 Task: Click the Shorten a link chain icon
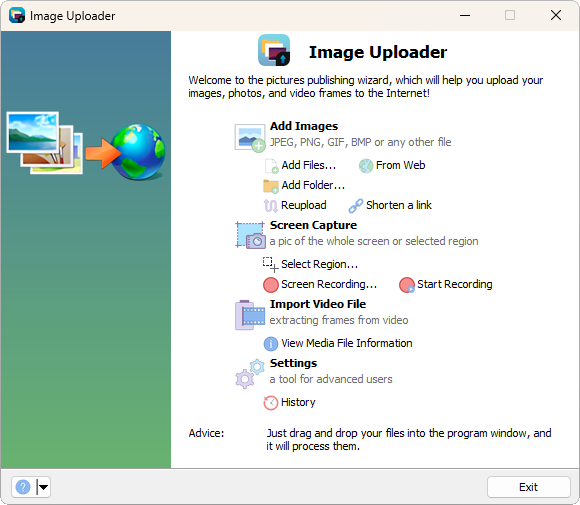[356, 206]
